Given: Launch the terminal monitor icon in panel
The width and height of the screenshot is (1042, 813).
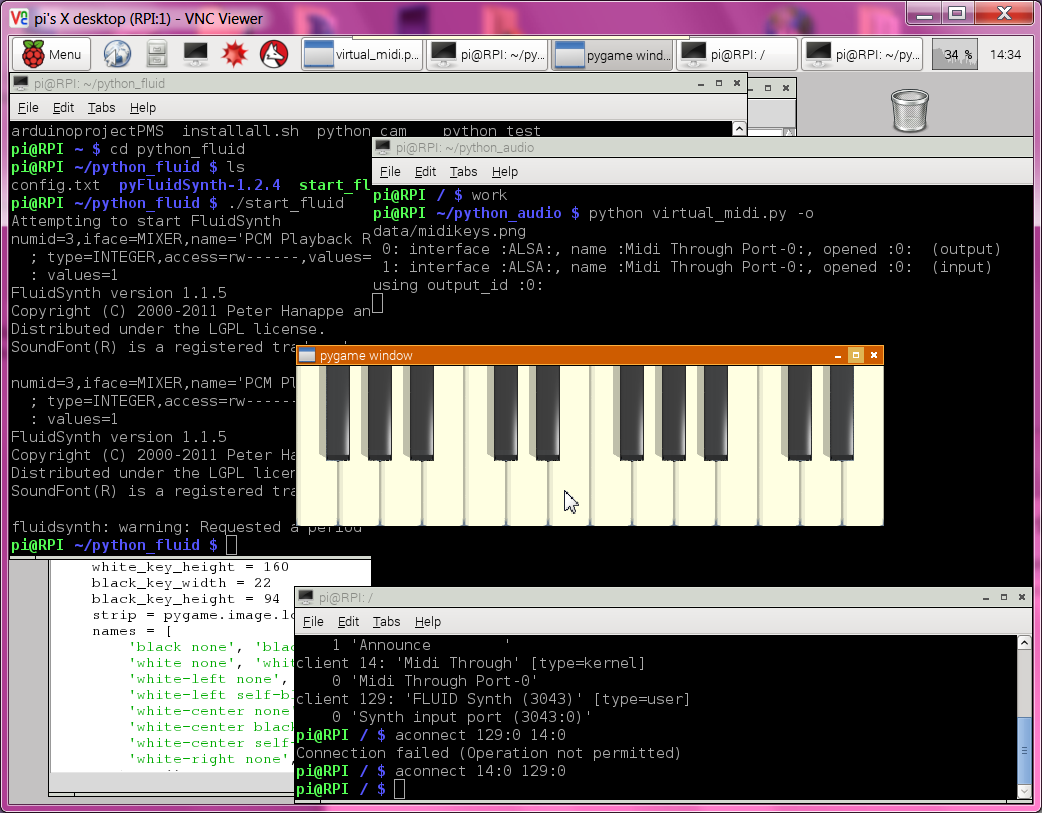Looking at the screenshot, I should click(195, 55).
